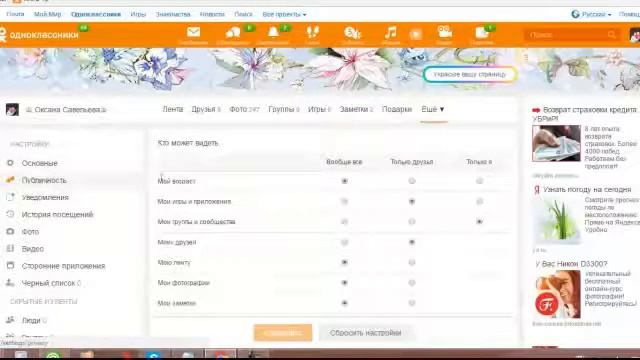
Task: Click the Поиск search input field
Action: 567,35
